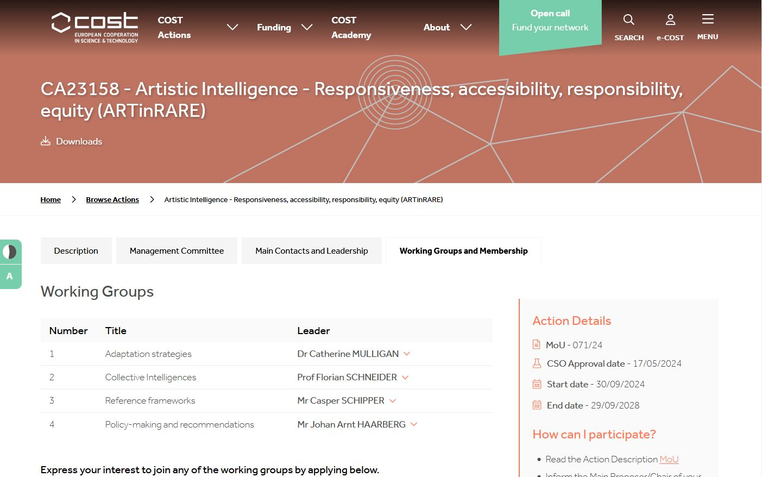The height and width of the screenshot is (477, 762).
Task: Switch to Main Contacts and Leadership tab
Action: pos(312,251)
